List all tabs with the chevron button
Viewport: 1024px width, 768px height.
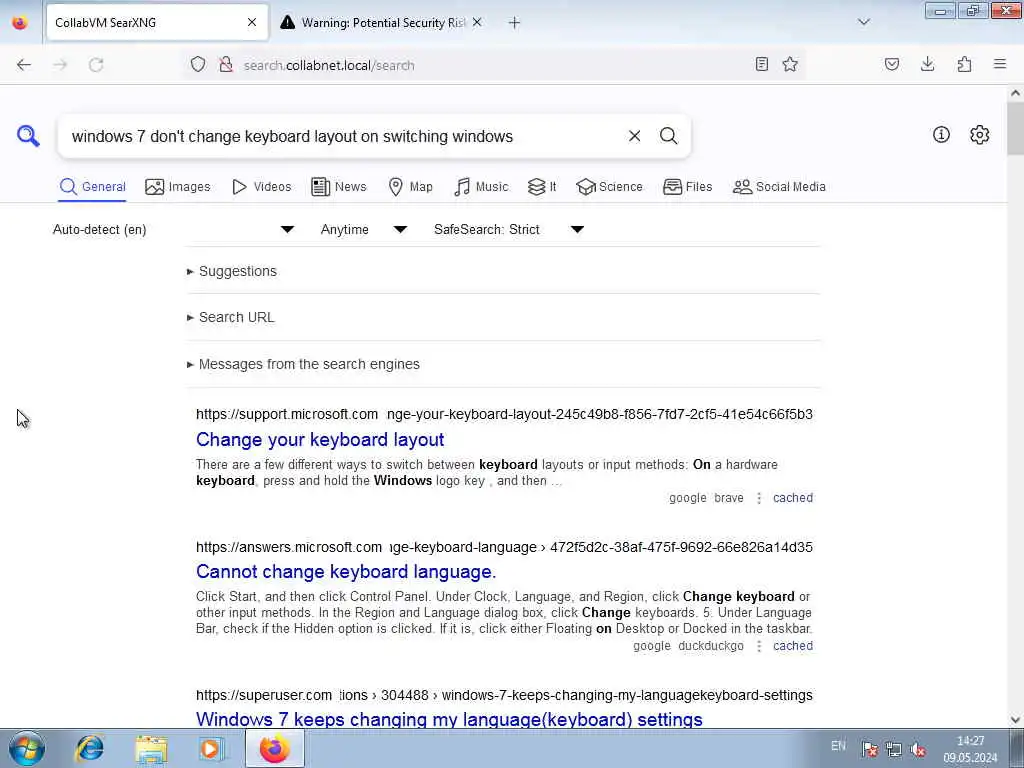[x=864, y=22]
